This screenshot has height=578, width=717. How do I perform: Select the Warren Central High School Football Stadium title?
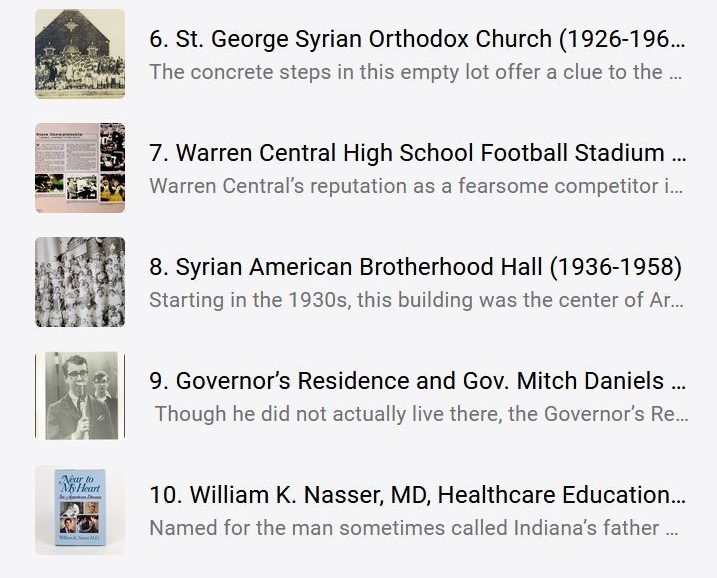(420, 153)
